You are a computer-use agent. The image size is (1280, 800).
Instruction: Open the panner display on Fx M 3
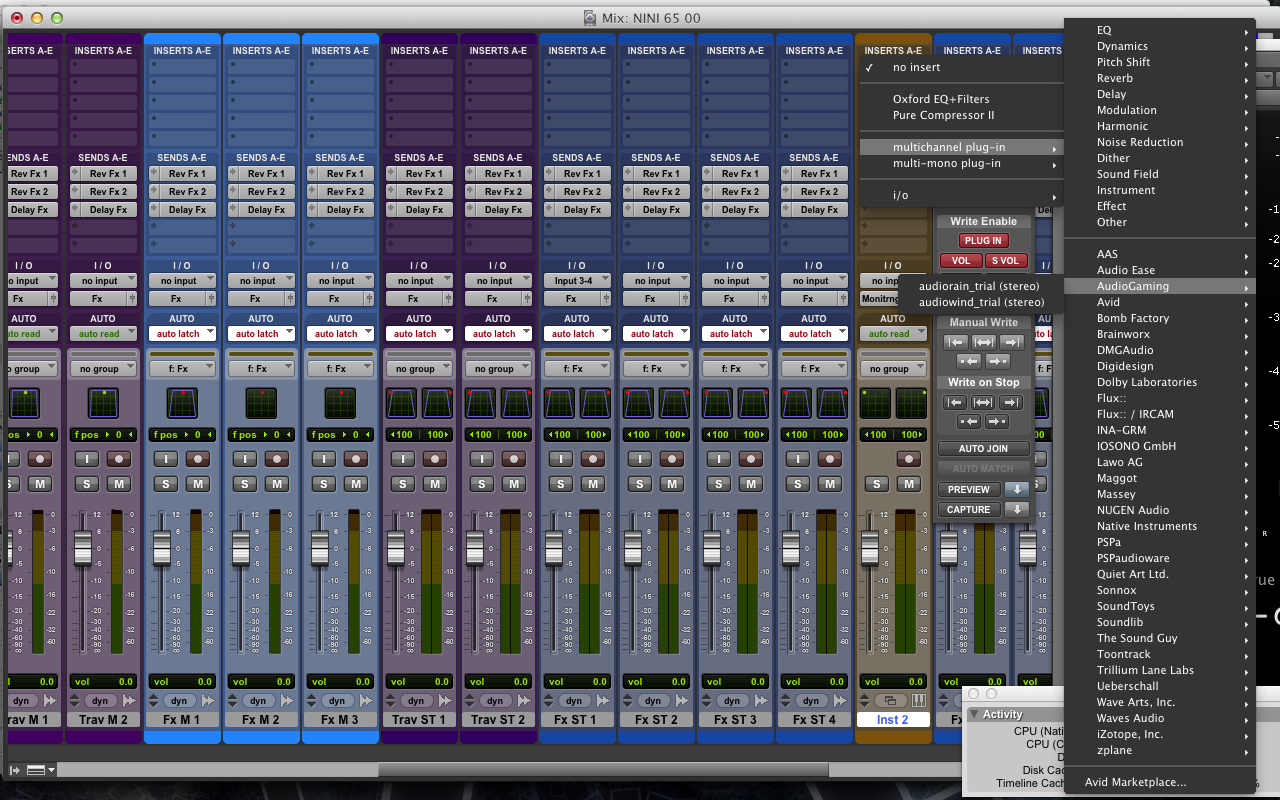(340, 403)
